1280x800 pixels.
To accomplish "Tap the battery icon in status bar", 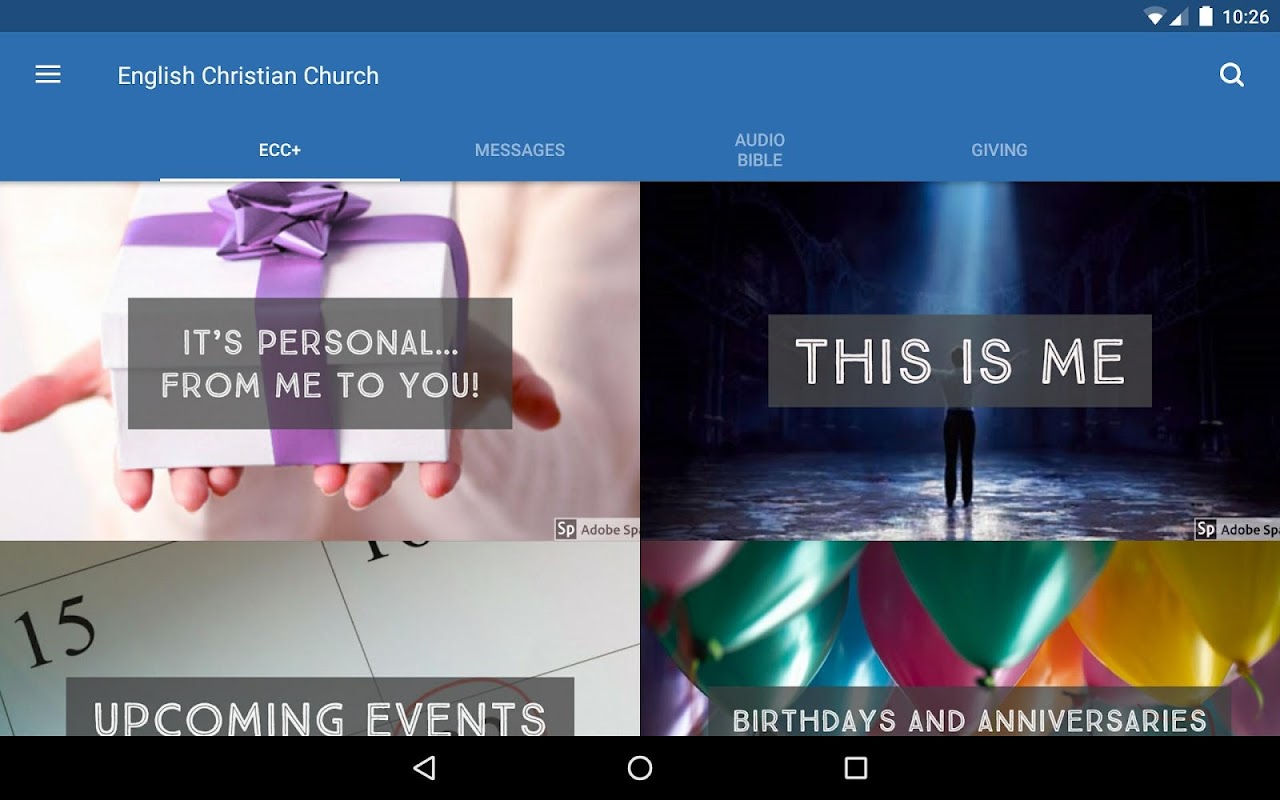I will click(1206, 16).
